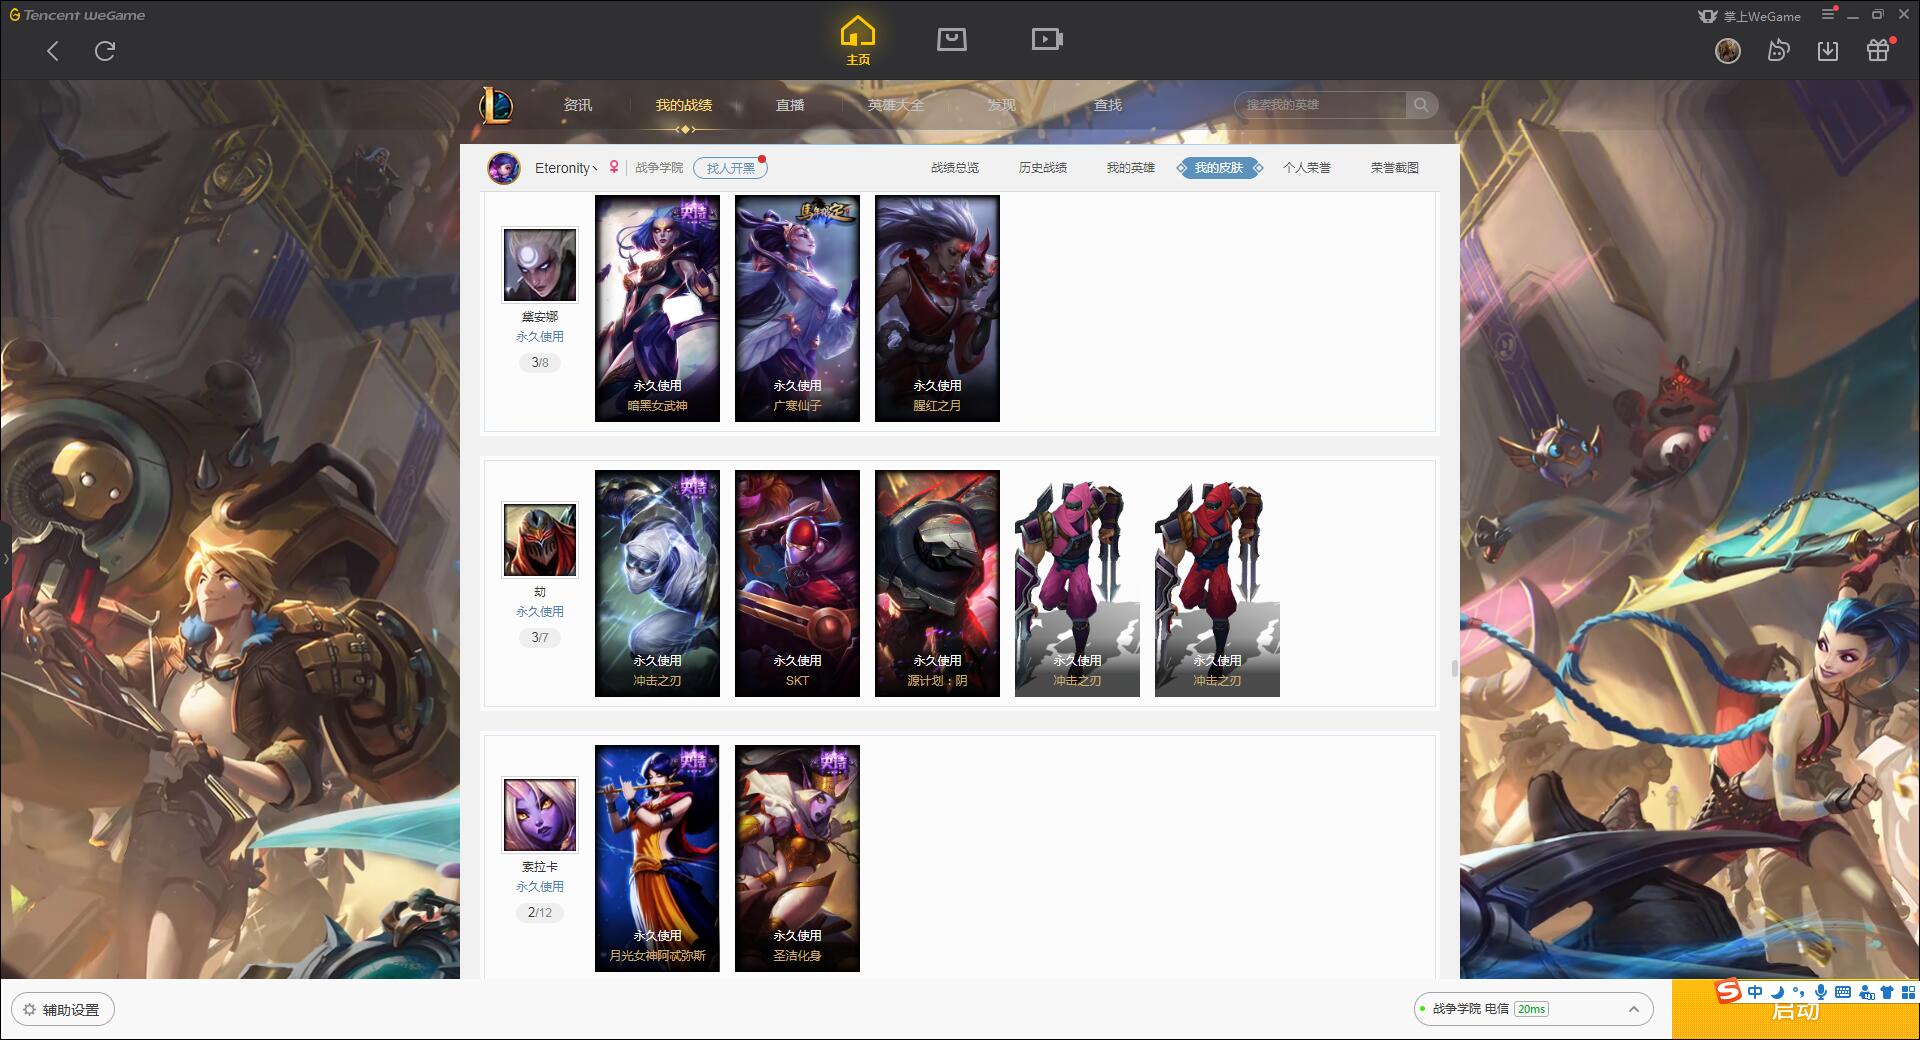Open the video playback icon in top bar

click(1047, 39)
